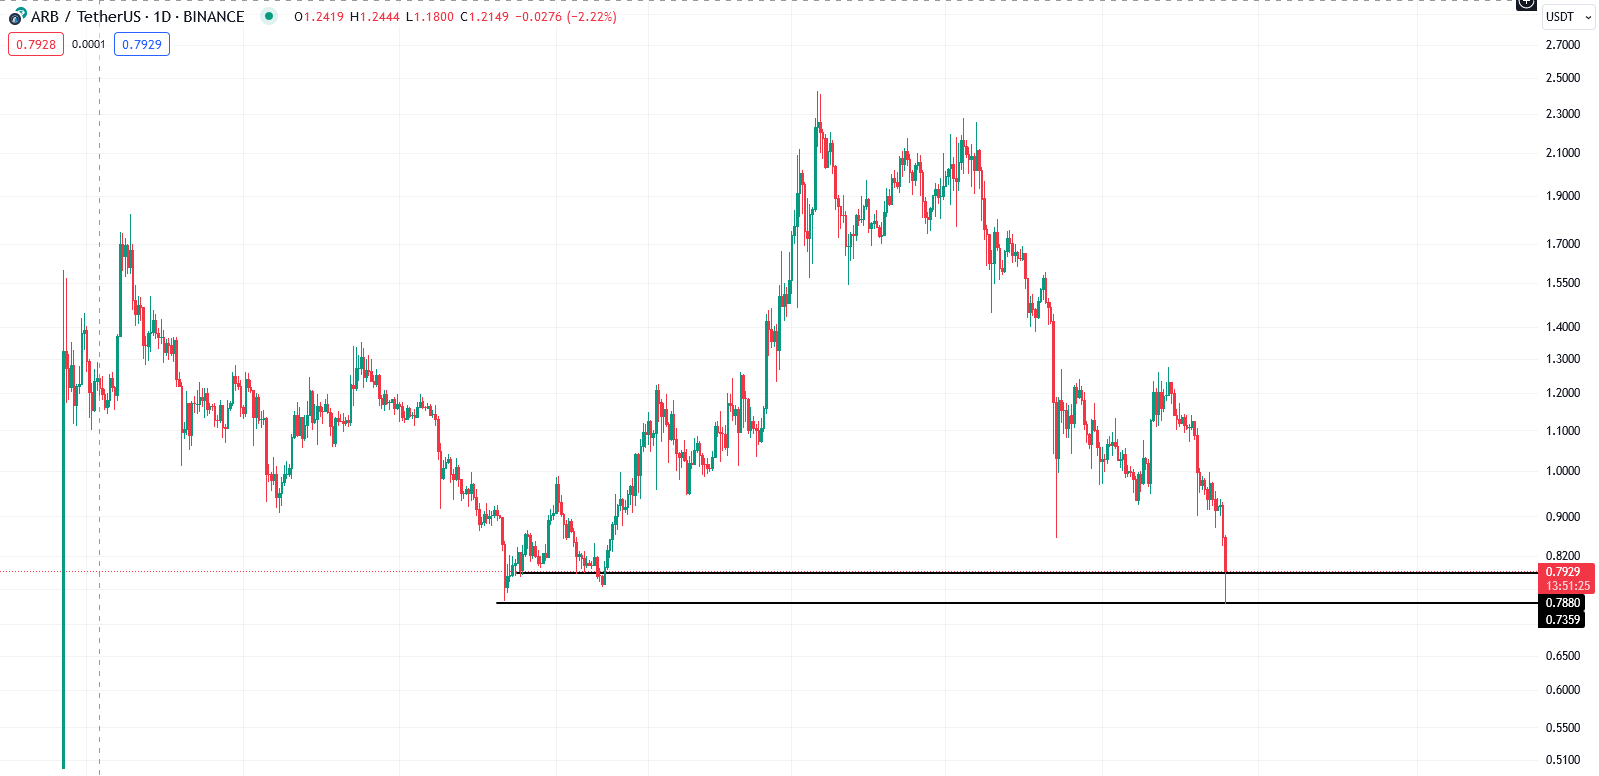Click the H1.2444 high value

point(375,17)
